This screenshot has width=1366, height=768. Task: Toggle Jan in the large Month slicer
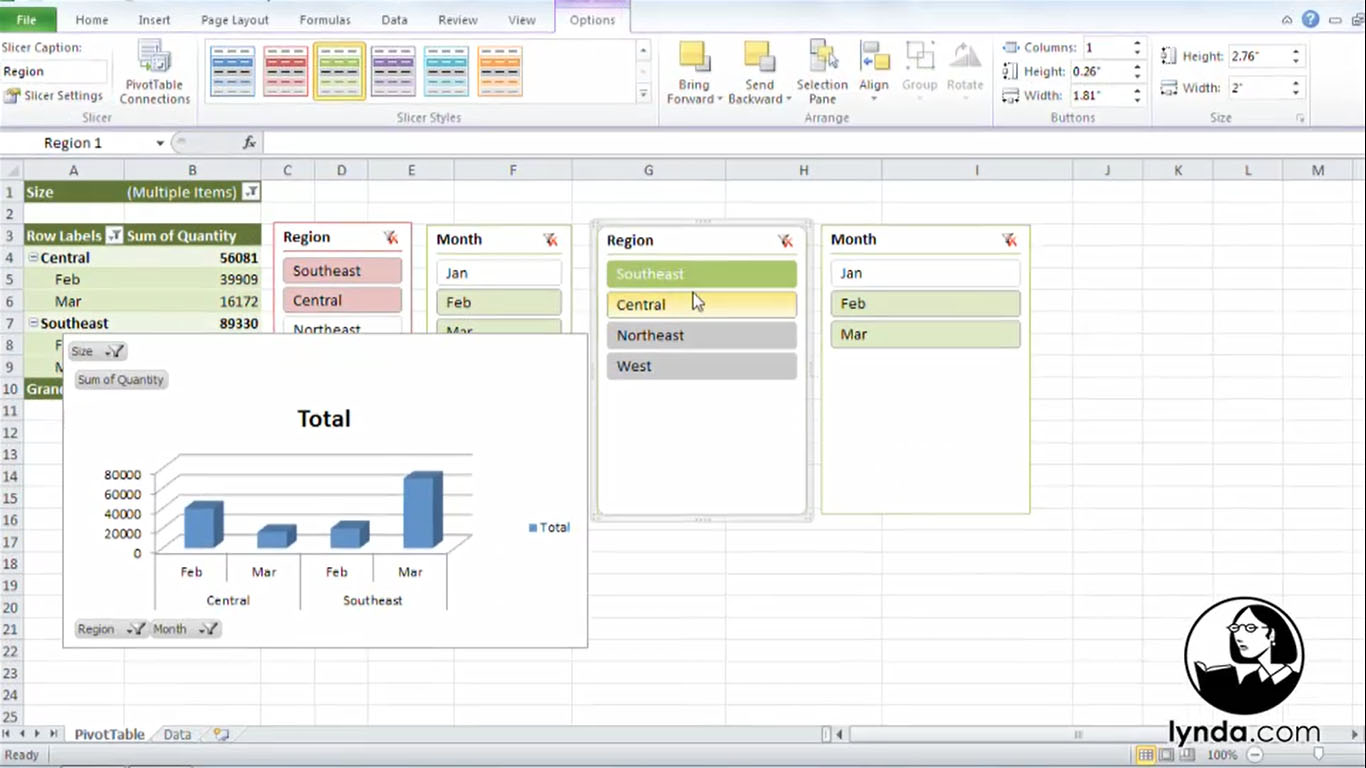925,273
